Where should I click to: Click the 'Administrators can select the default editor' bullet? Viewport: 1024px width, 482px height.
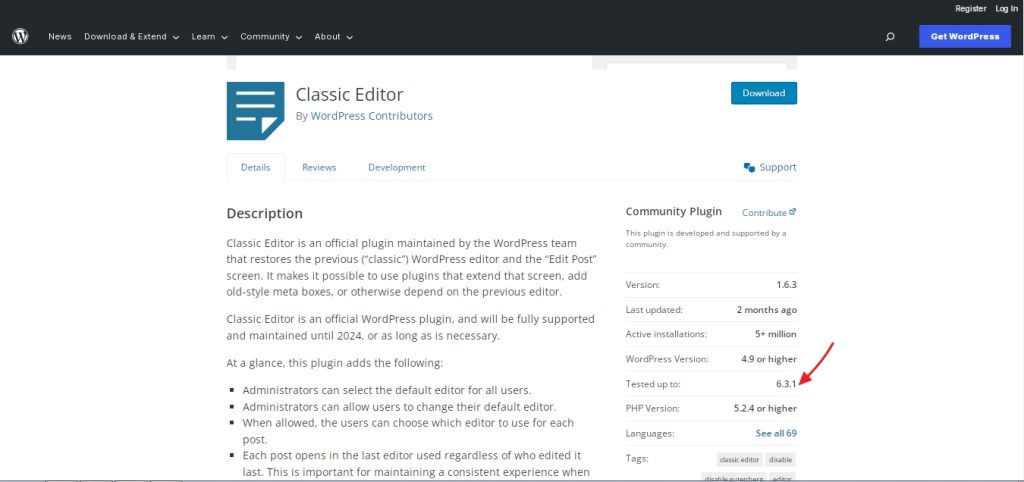pos(387,390)
